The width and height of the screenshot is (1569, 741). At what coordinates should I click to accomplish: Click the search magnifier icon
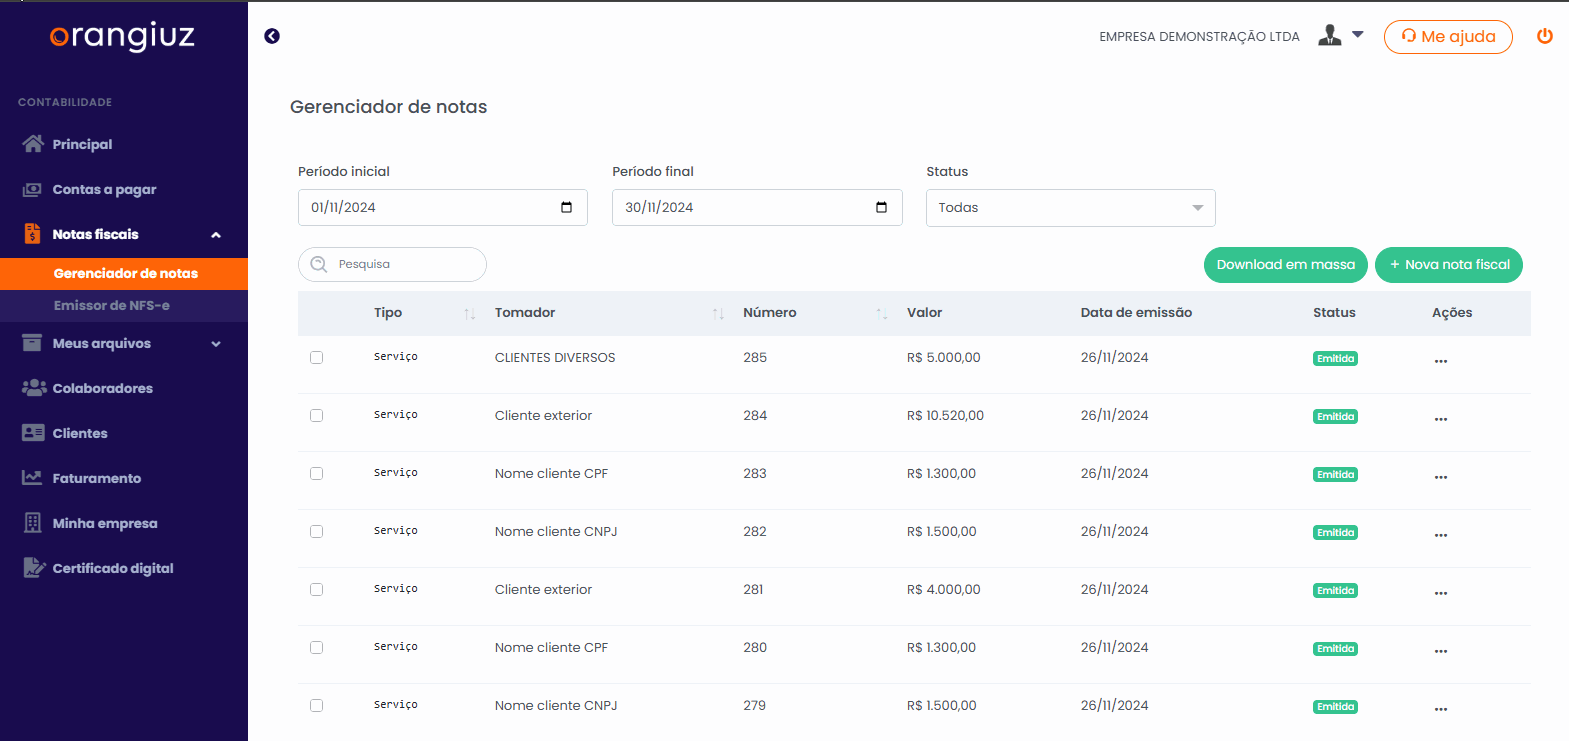click(x=319, y=264)
